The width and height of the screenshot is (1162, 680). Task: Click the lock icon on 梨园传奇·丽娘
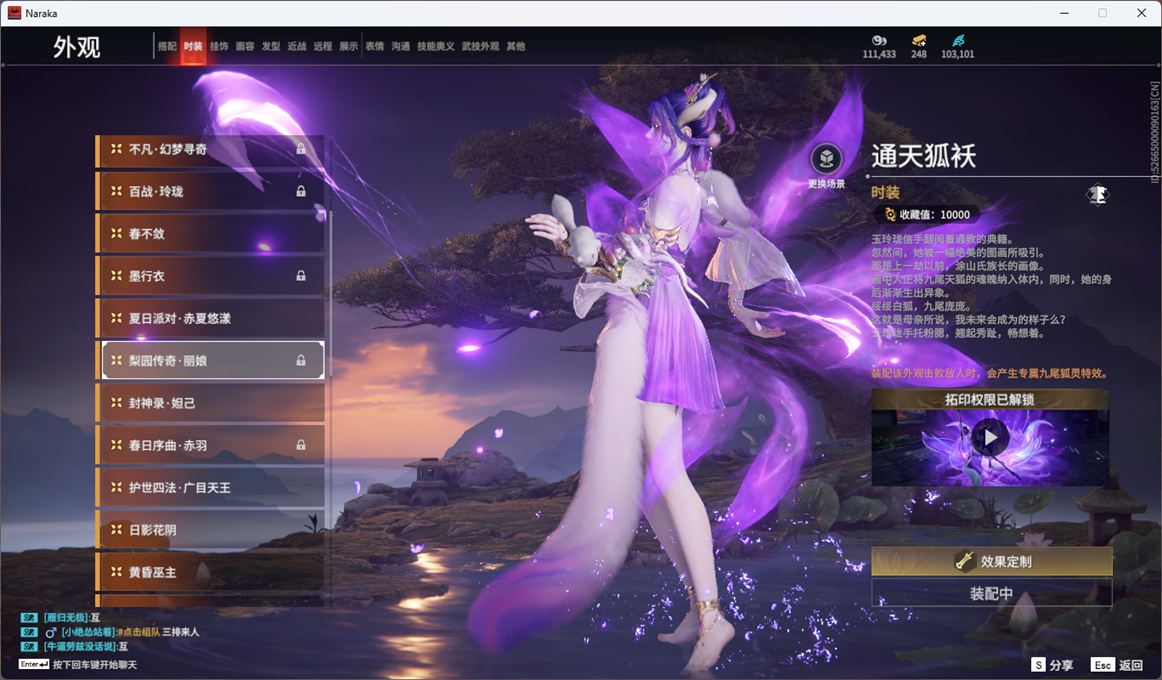(301, 361)
